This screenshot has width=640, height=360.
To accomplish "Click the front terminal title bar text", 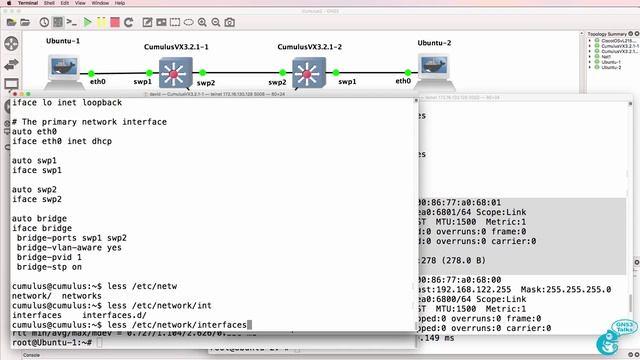I will [217, 94].
